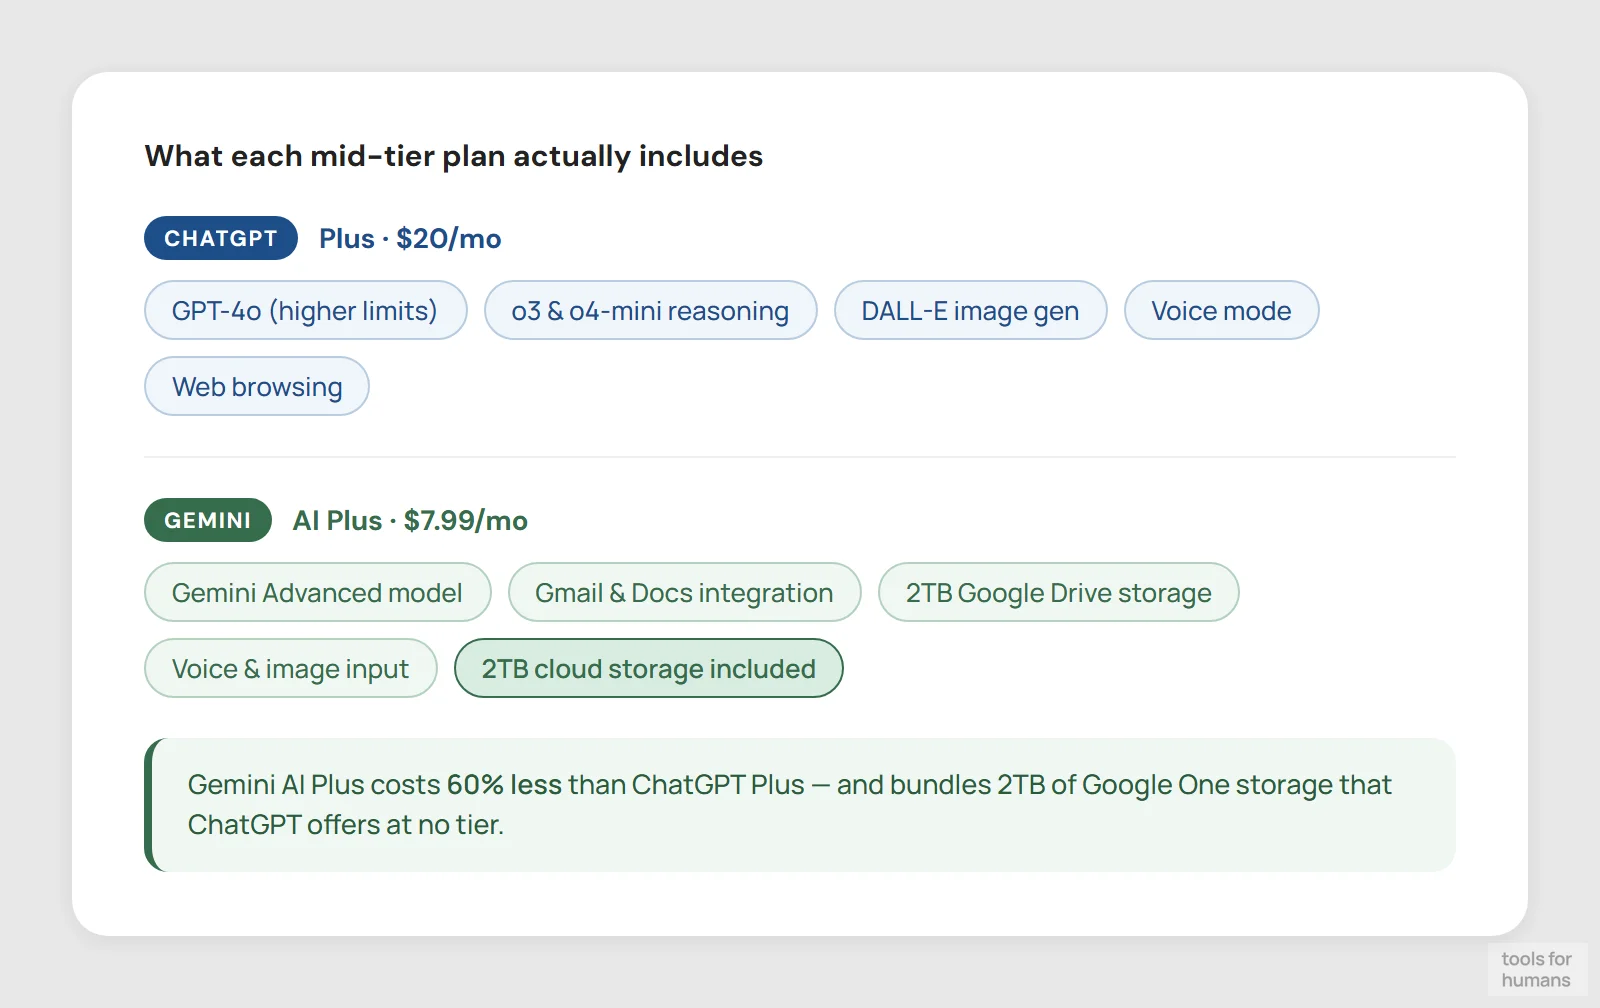
Task: Pick the Web browsing chip
Action: pyautogui.click(x=257, y=387)
